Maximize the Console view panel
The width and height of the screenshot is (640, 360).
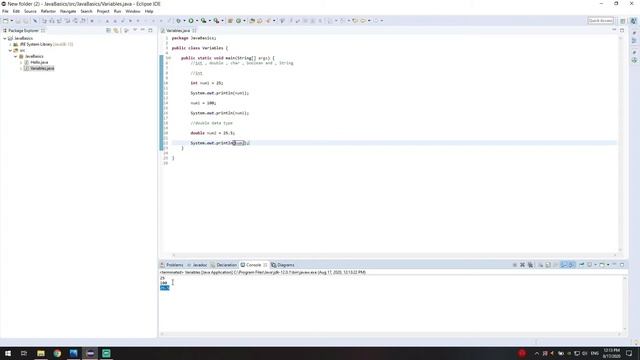[x=622, y=265]
